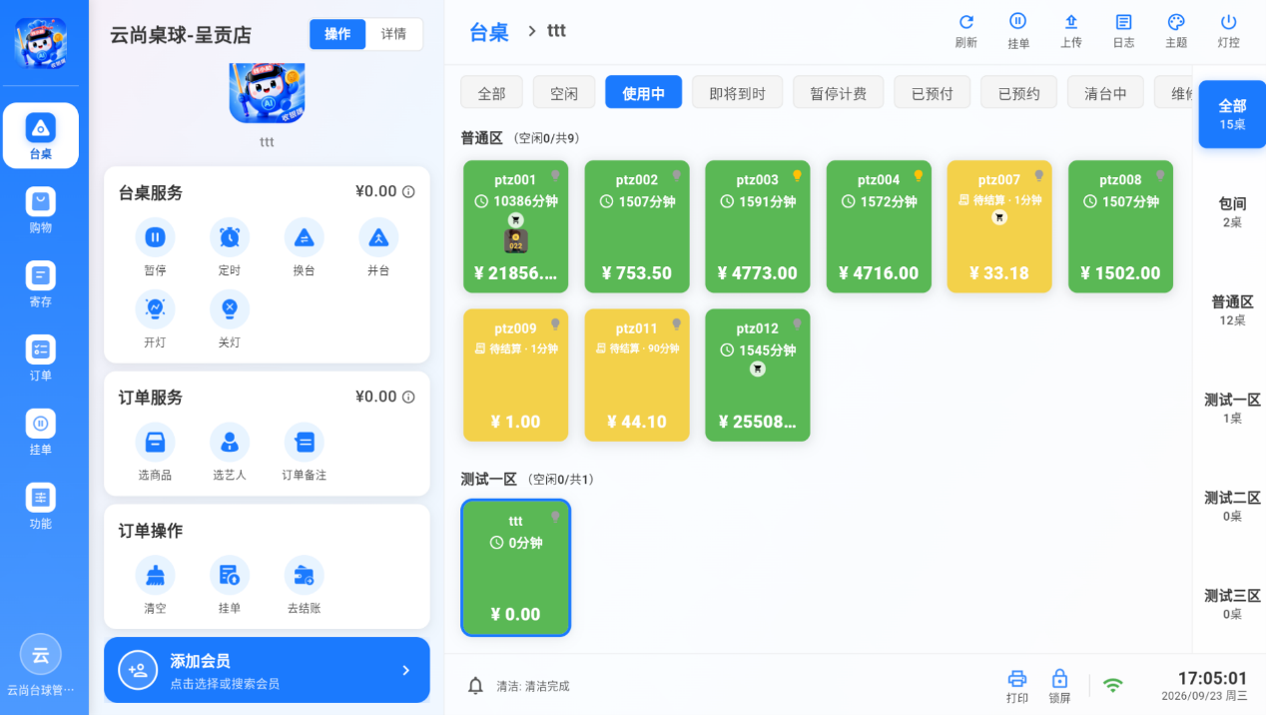Change the 主题 theme
Image resolution: width=1266 pixels, height=715 pixels.
pyautogui.click(x=1176, y=31)
